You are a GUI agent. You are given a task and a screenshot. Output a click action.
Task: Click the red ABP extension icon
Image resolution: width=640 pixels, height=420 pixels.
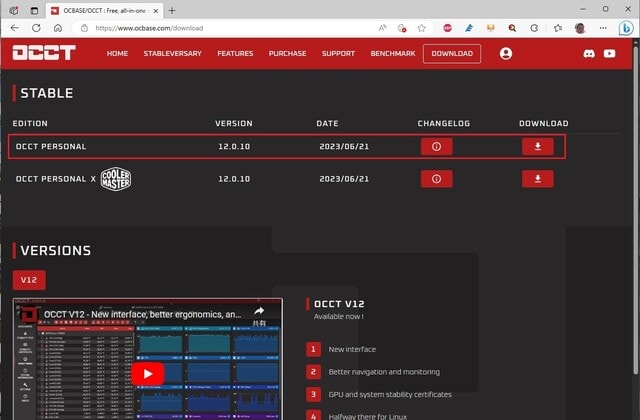pos(447,28)
